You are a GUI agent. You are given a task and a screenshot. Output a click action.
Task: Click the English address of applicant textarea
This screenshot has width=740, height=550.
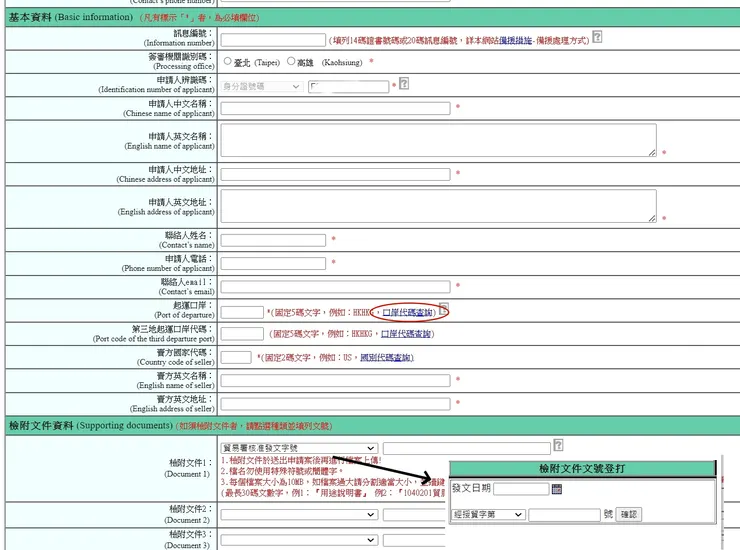[x=438, y=206]
